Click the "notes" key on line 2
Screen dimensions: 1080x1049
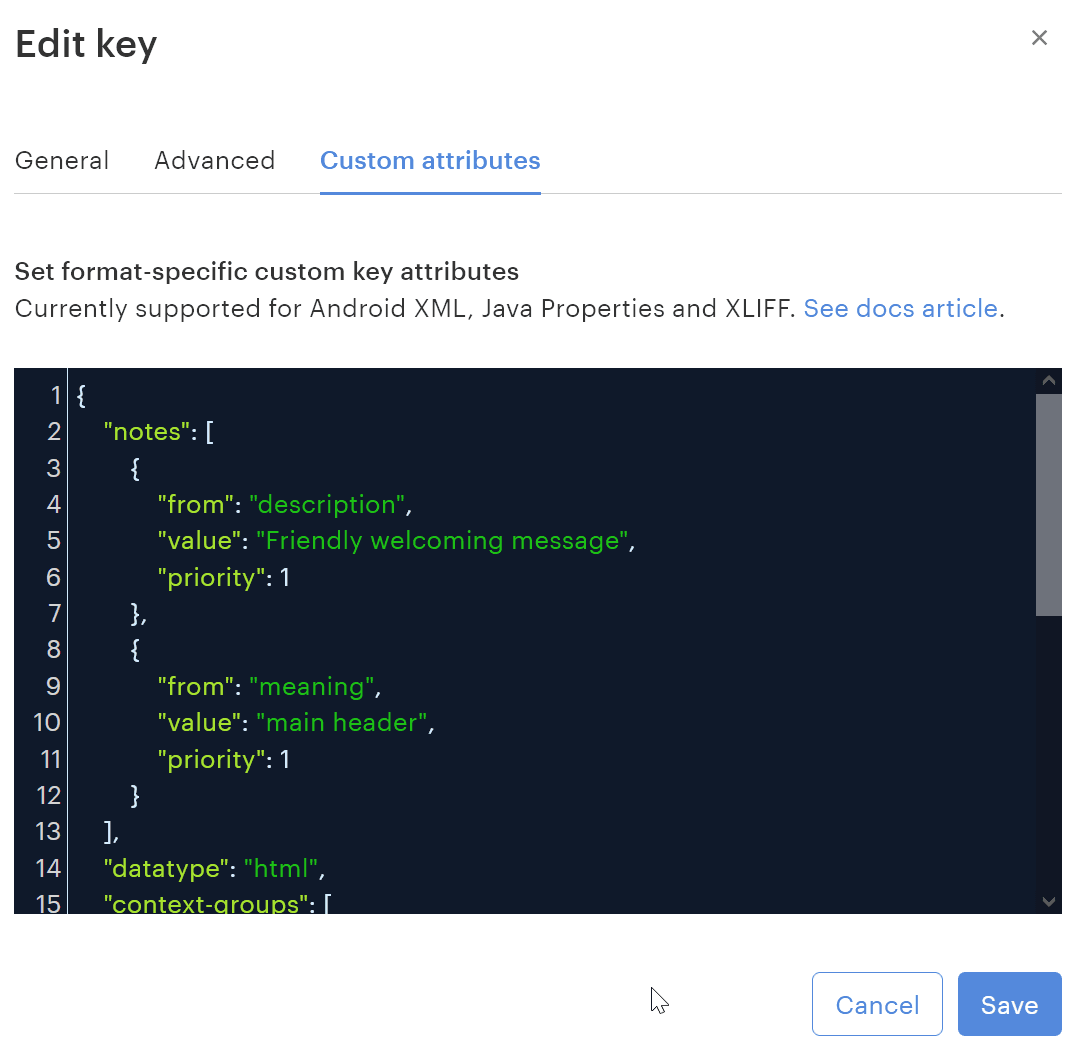pos(147,432)
